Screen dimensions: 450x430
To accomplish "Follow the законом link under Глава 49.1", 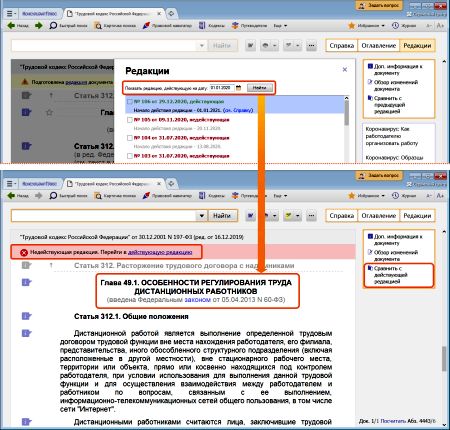I will (197, 300).
